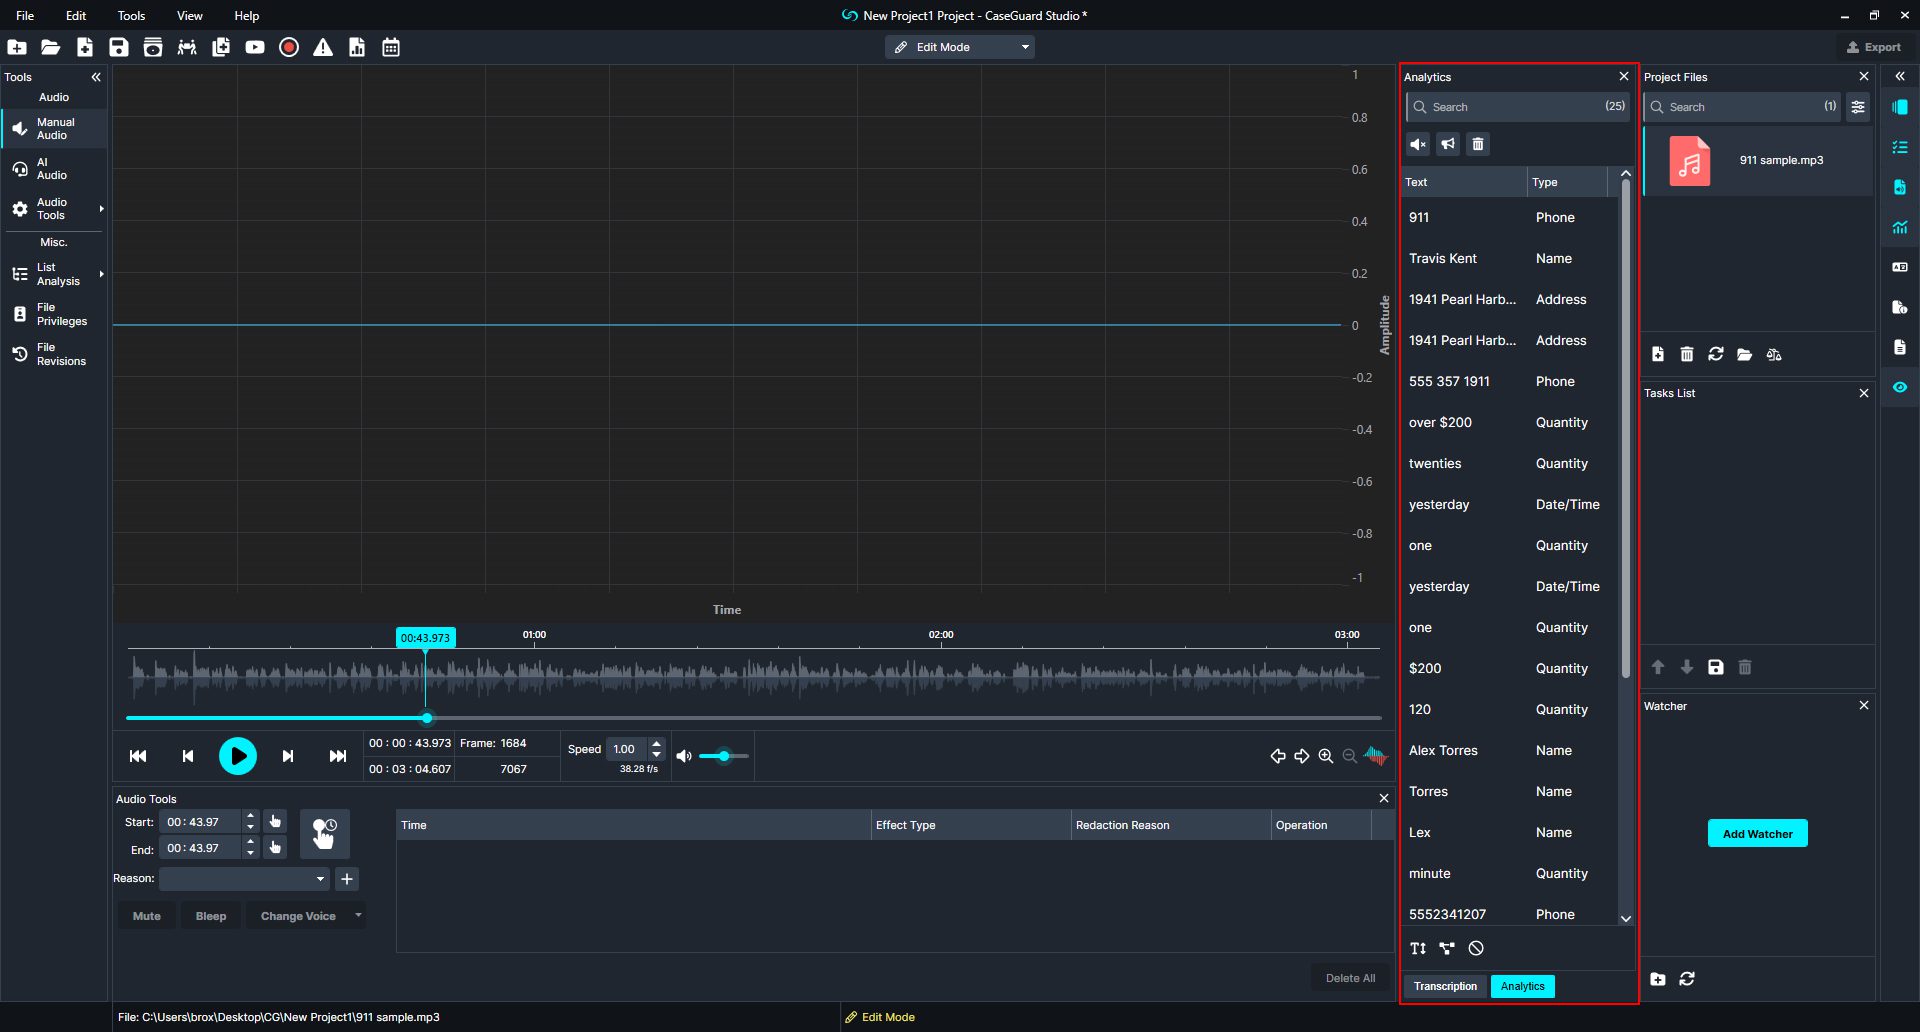The height and width of the screenshot is (1032, 1920).
Task: Click the open project folder toolbar icon
Action: (x=51, y=47)
